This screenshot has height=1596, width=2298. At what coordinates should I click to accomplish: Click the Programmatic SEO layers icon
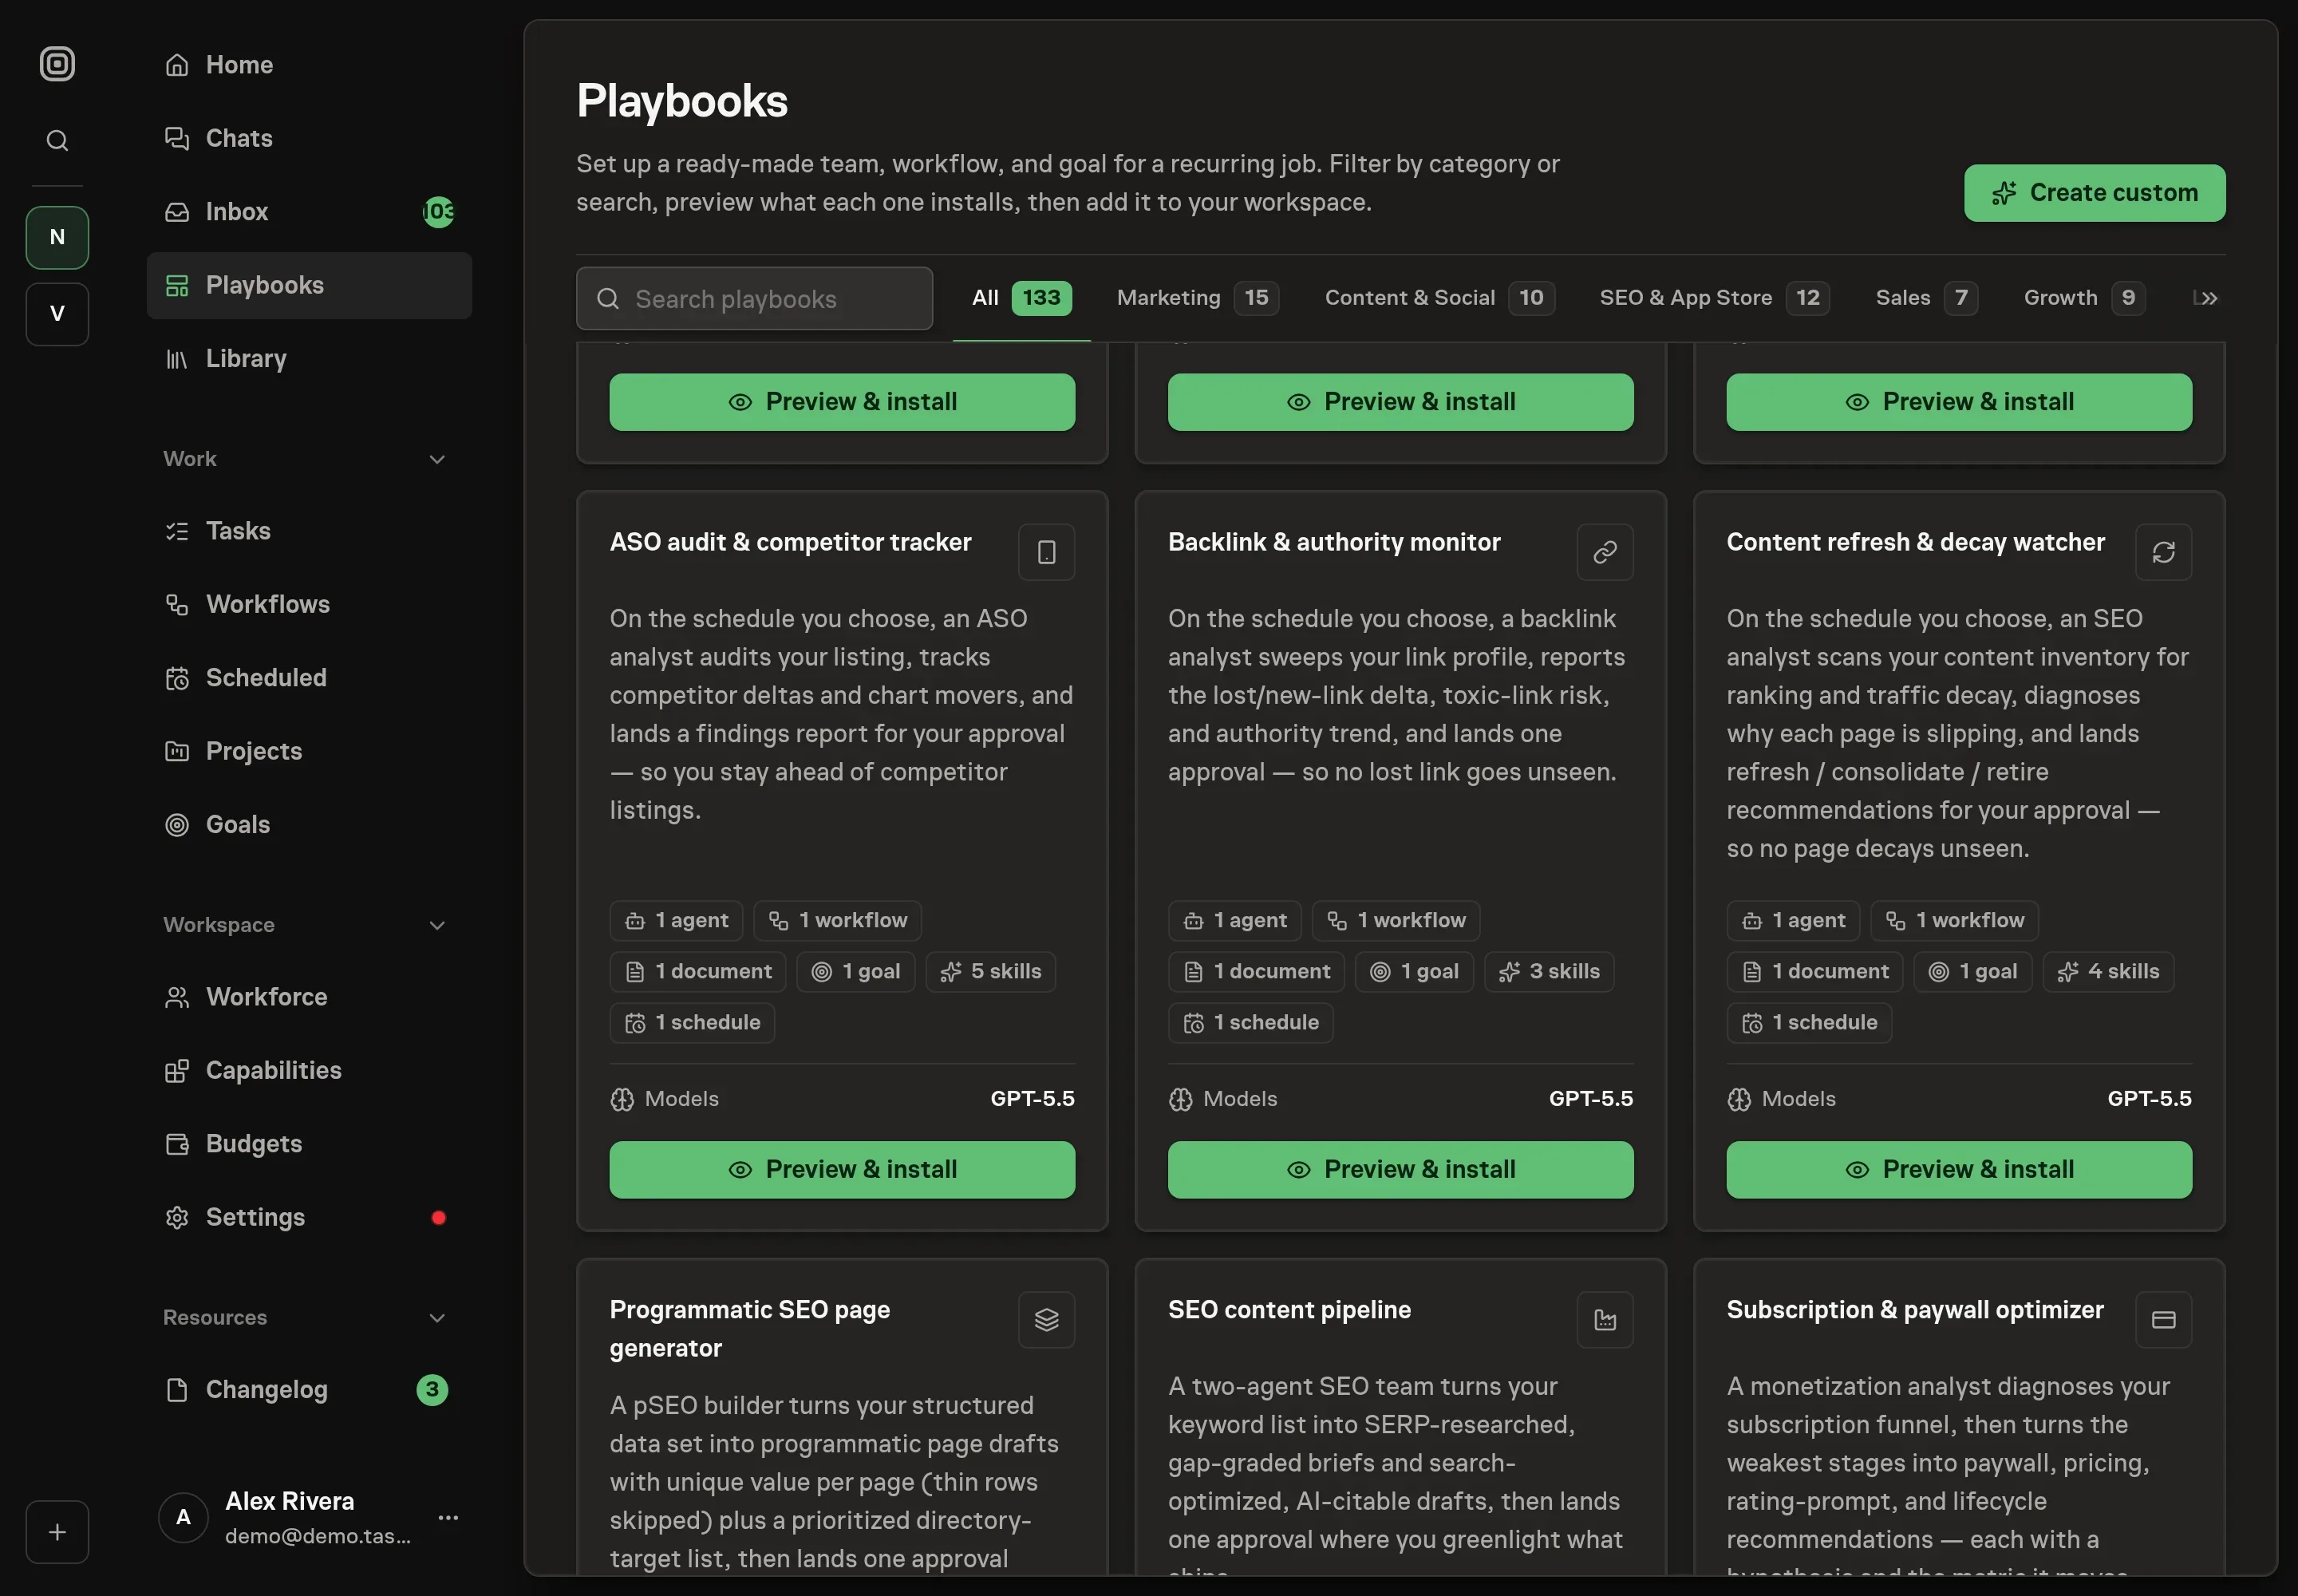coord(1046,1320)
